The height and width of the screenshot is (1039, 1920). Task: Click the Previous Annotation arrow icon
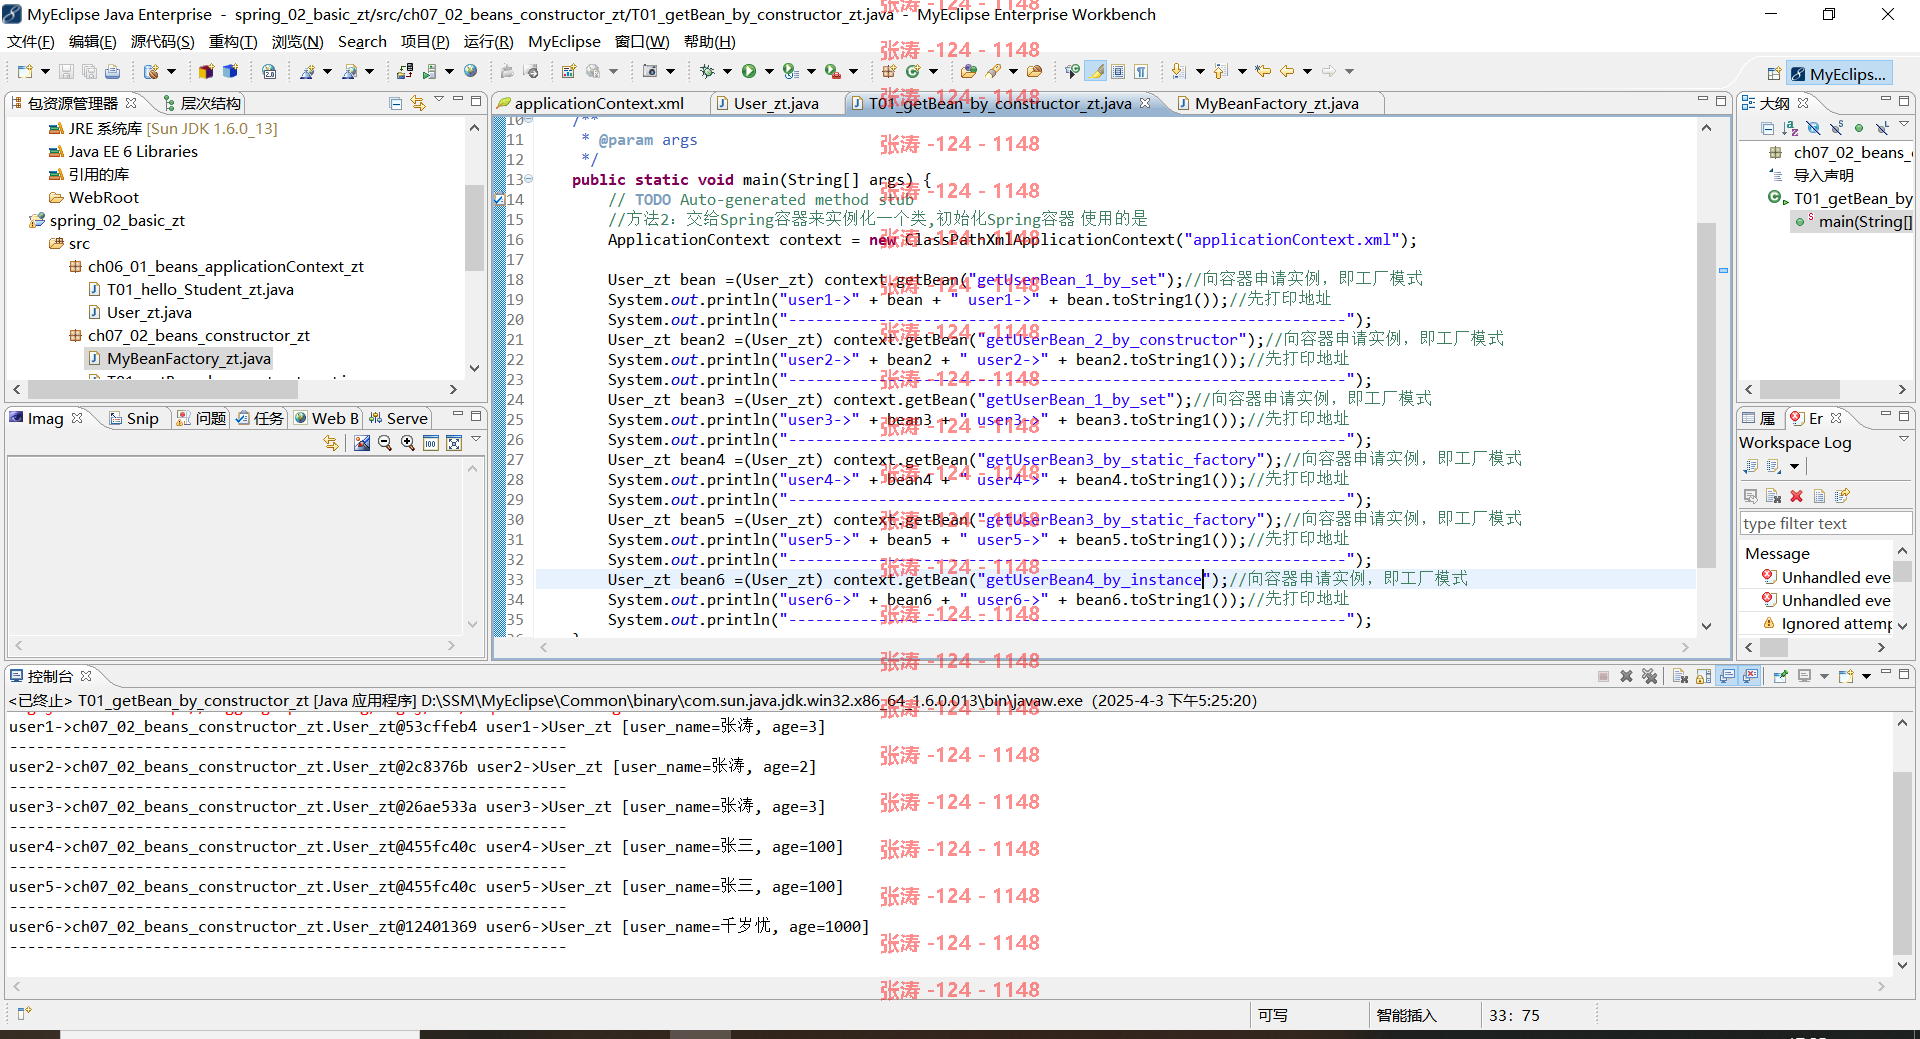coord(1221,71)
